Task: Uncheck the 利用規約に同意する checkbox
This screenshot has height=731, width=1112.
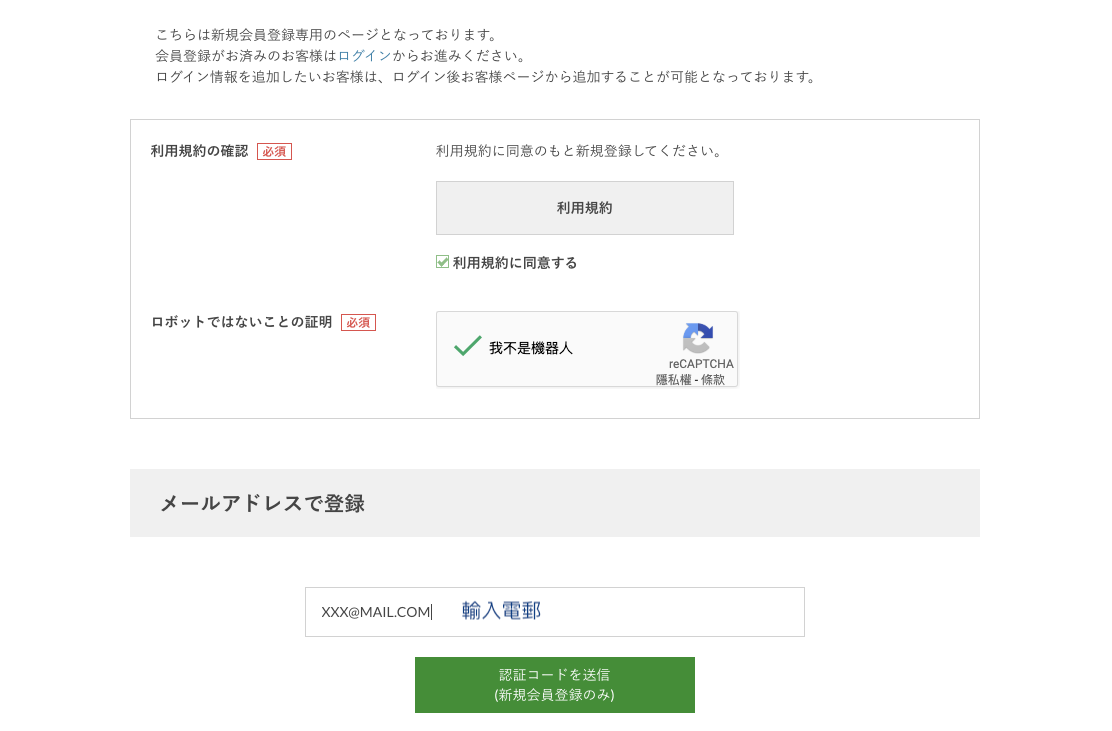Action: click(x=443, y=262)
